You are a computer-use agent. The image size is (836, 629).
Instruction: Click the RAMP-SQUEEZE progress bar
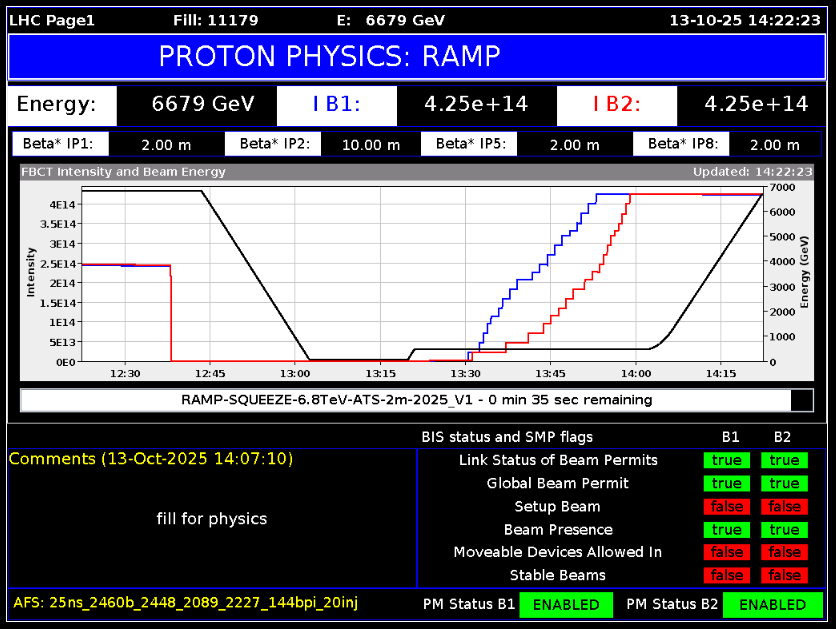417,400
